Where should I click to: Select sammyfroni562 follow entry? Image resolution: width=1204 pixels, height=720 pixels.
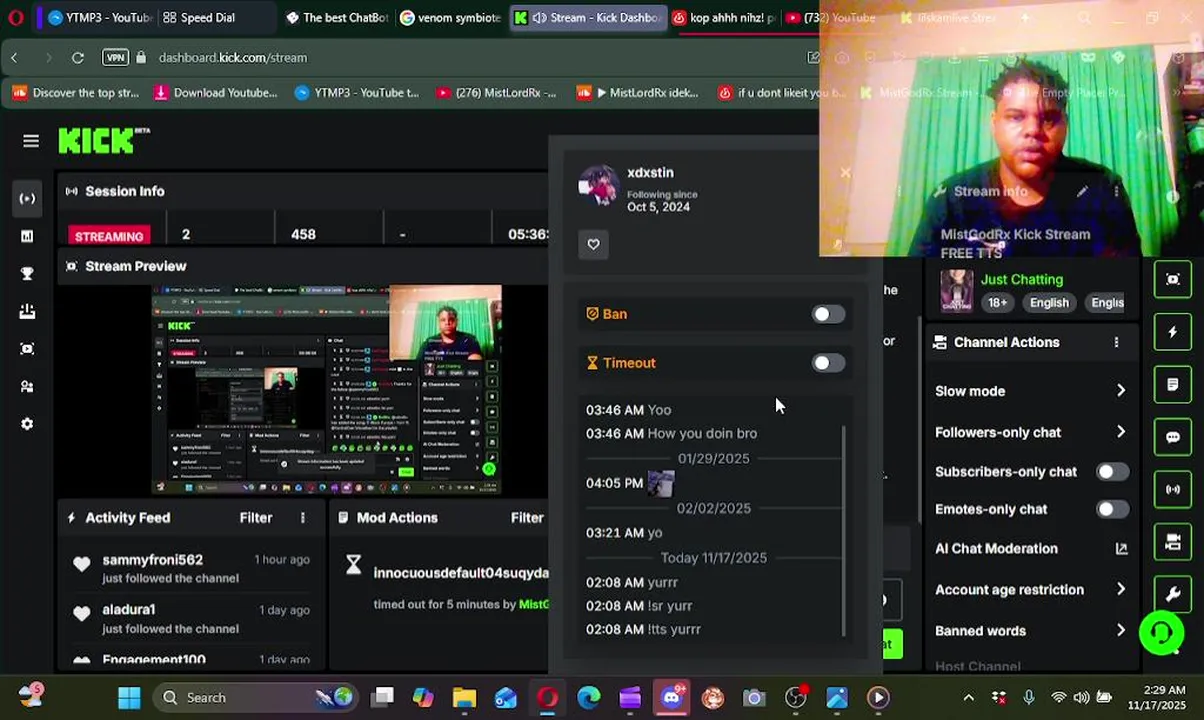[192, 569]
